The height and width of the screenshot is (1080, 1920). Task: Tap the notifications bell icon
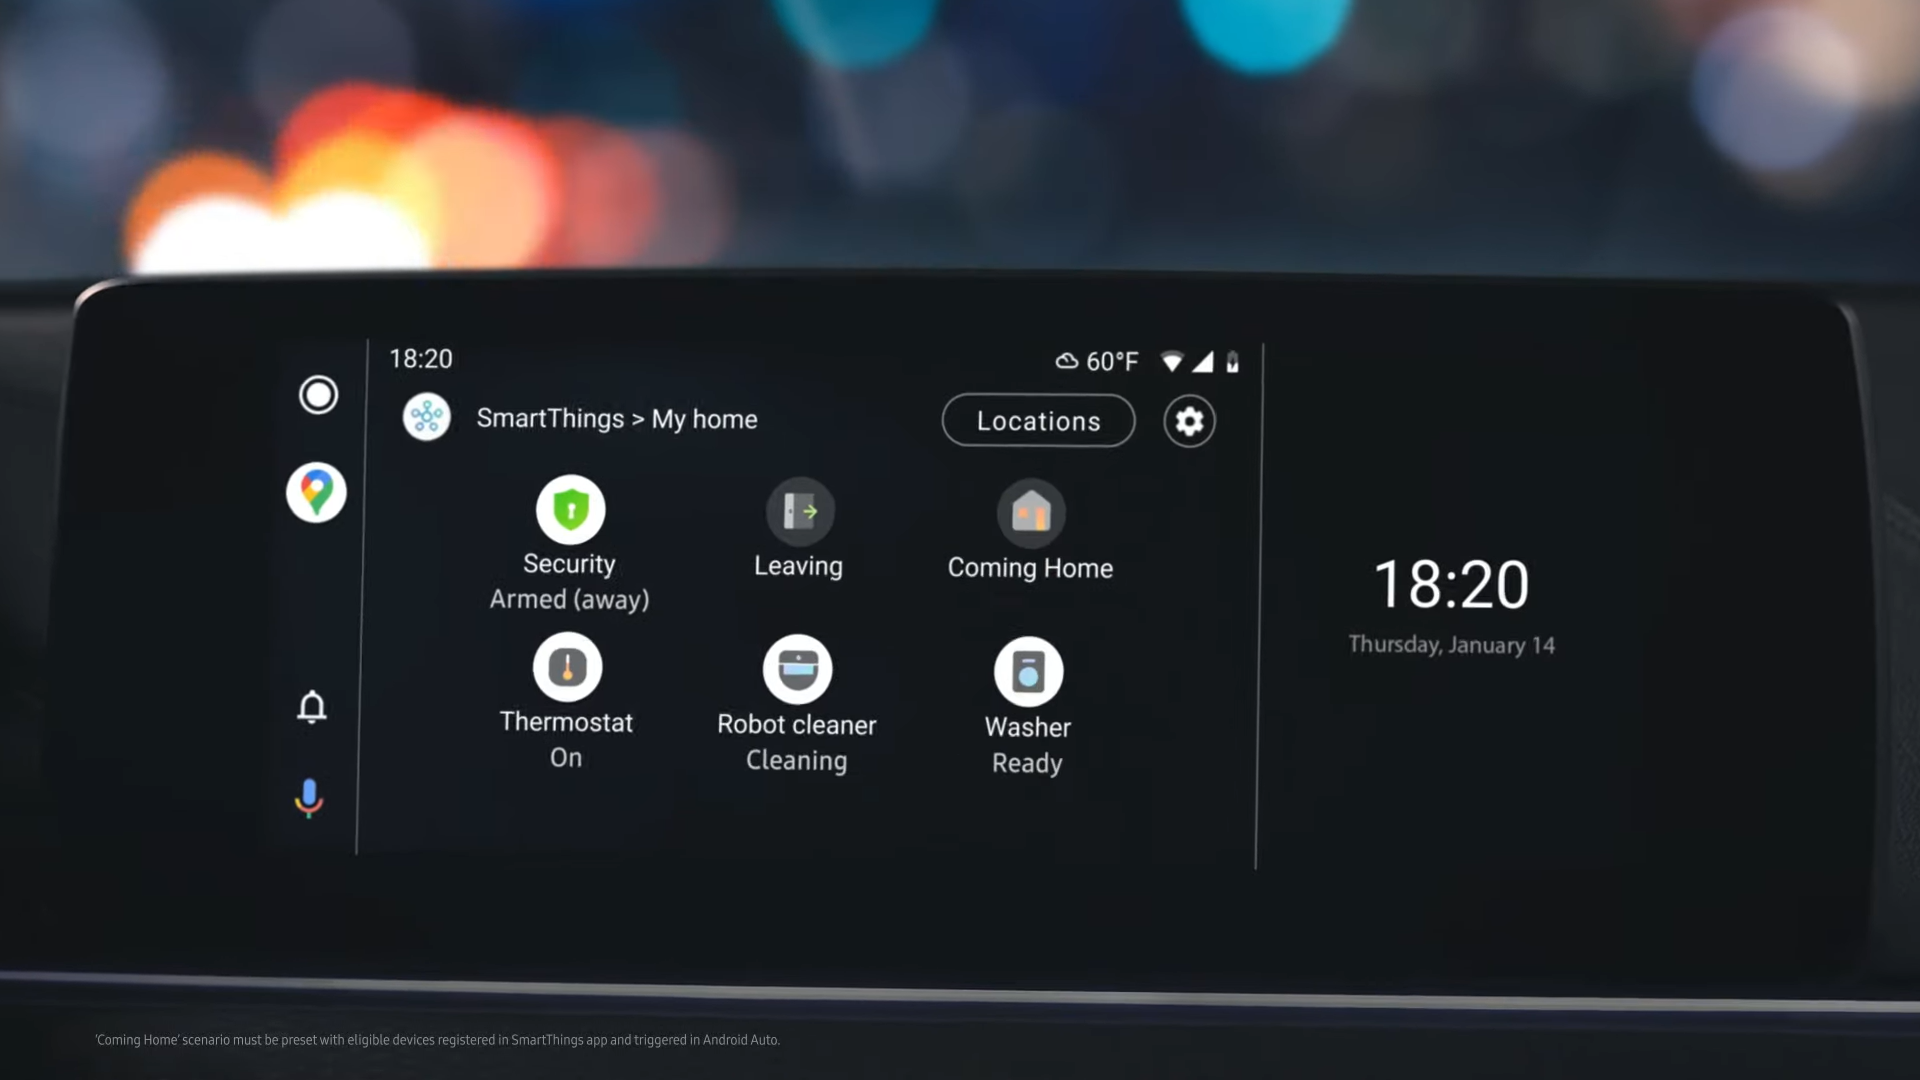click(x=313, y=707)
